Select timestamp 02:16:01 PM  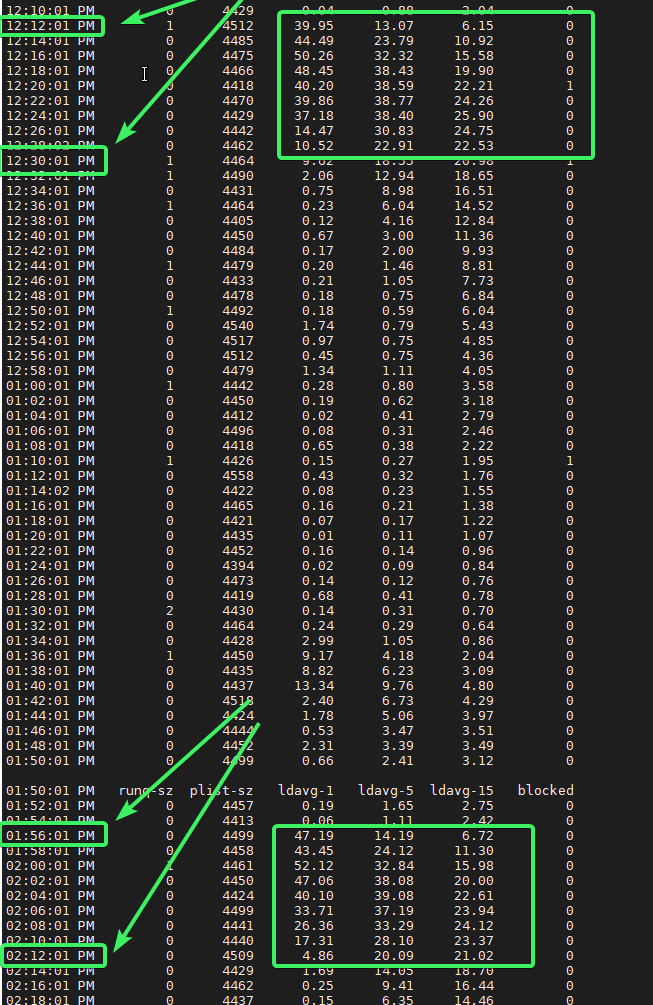click(50, 986)
